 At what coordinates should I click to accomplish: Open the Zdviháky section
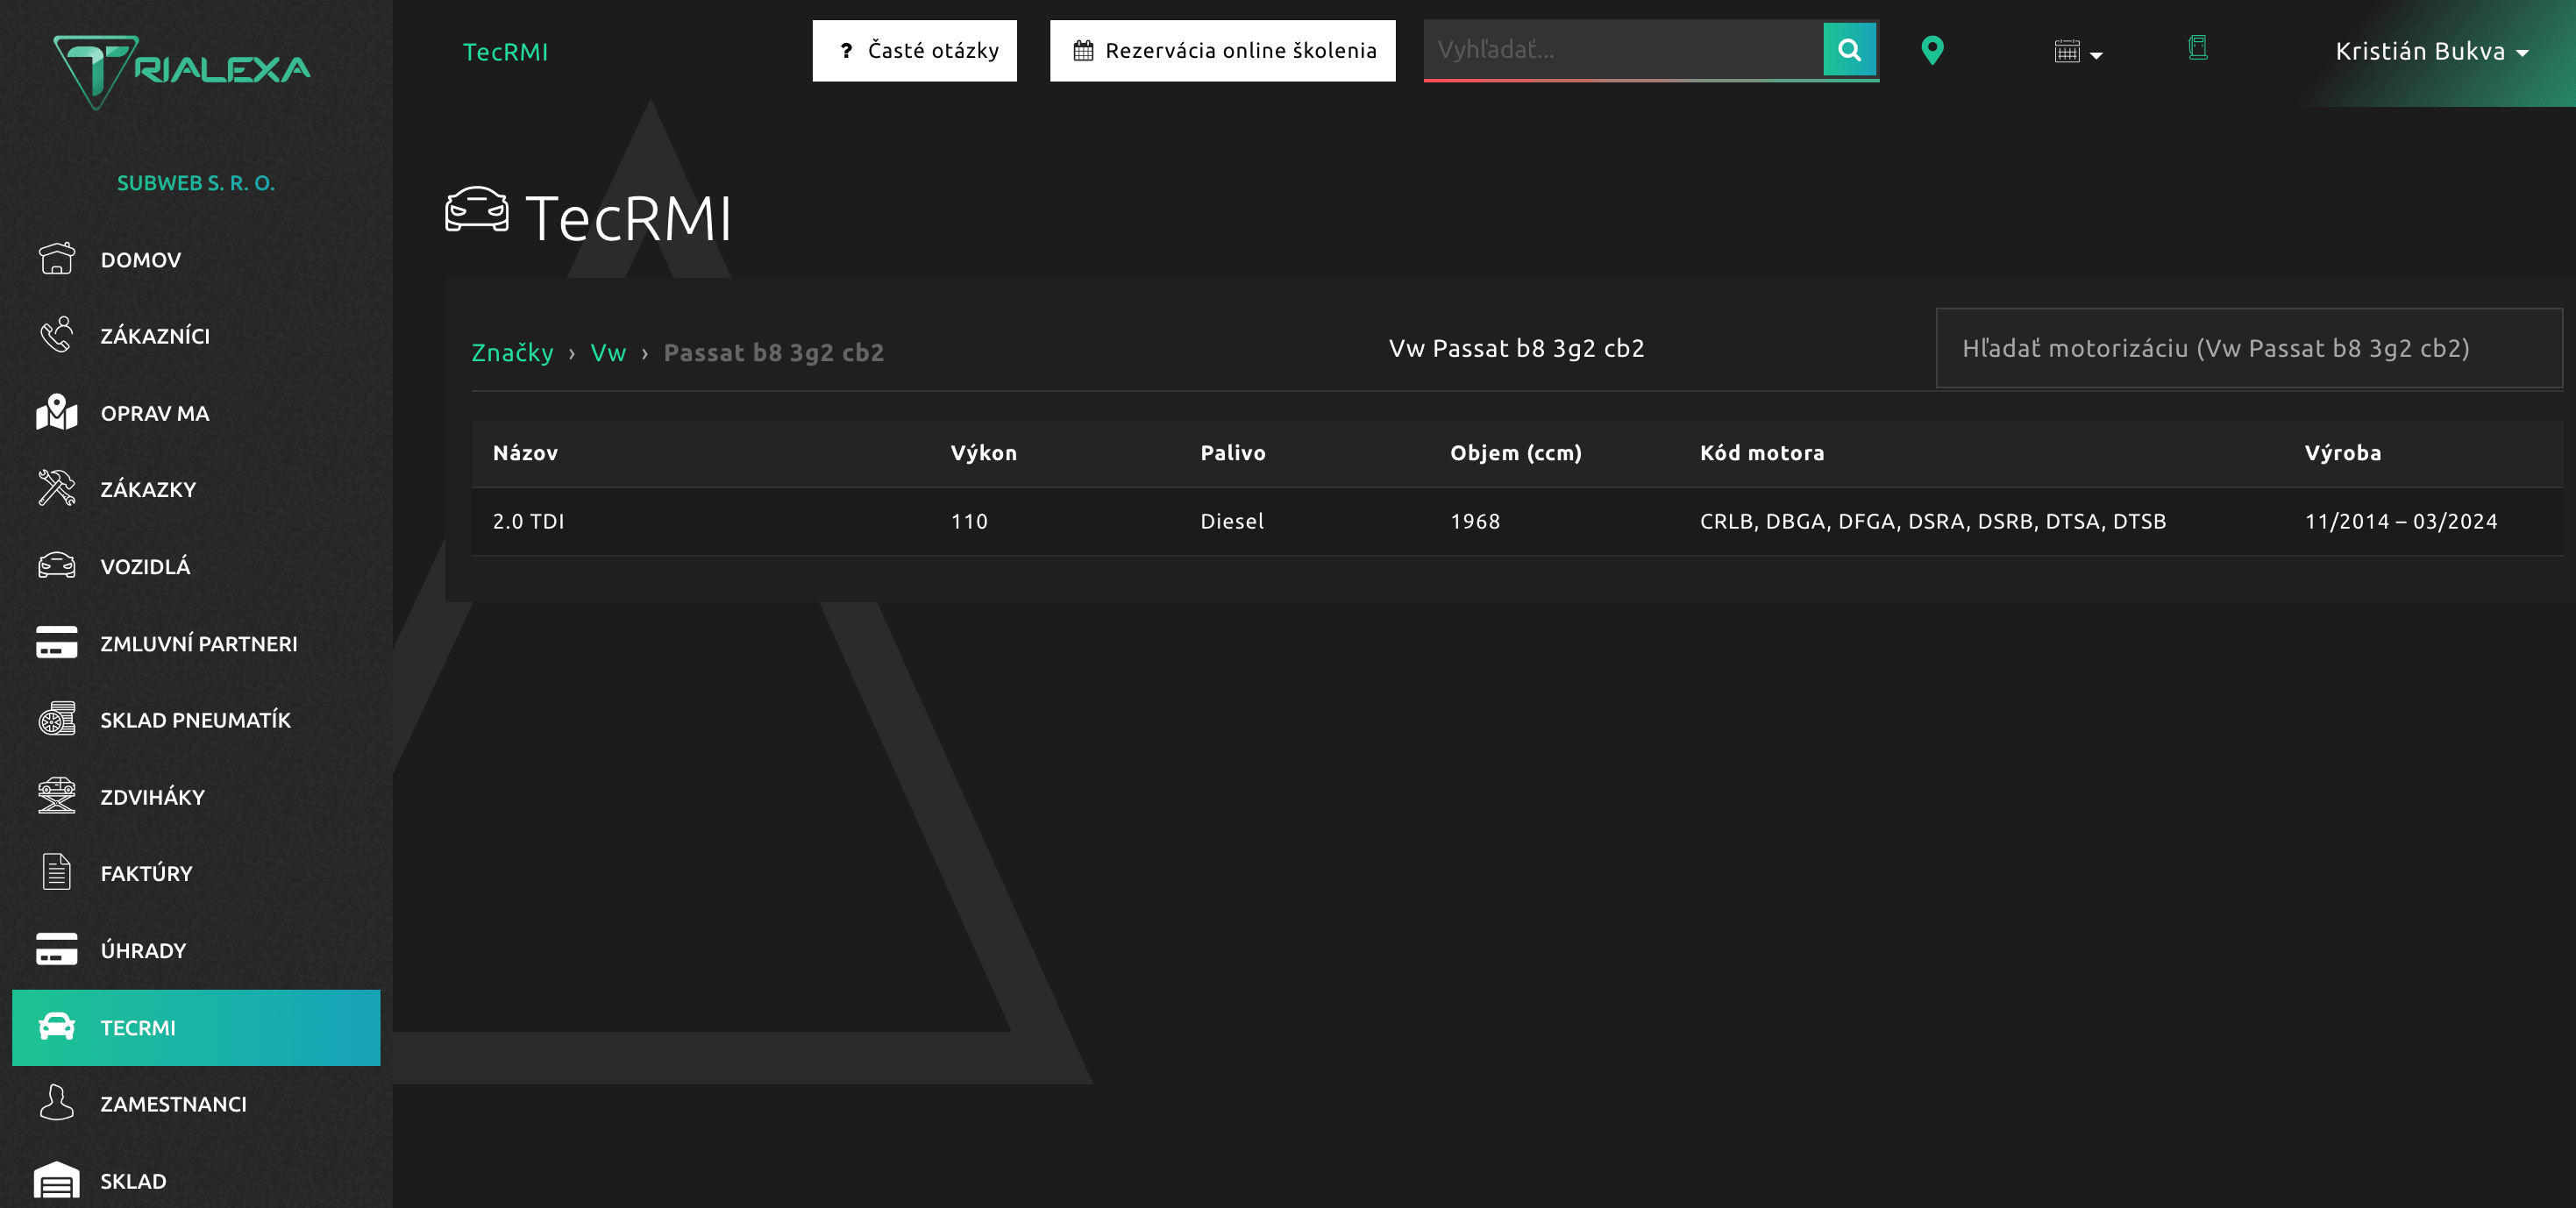[196, 796]
